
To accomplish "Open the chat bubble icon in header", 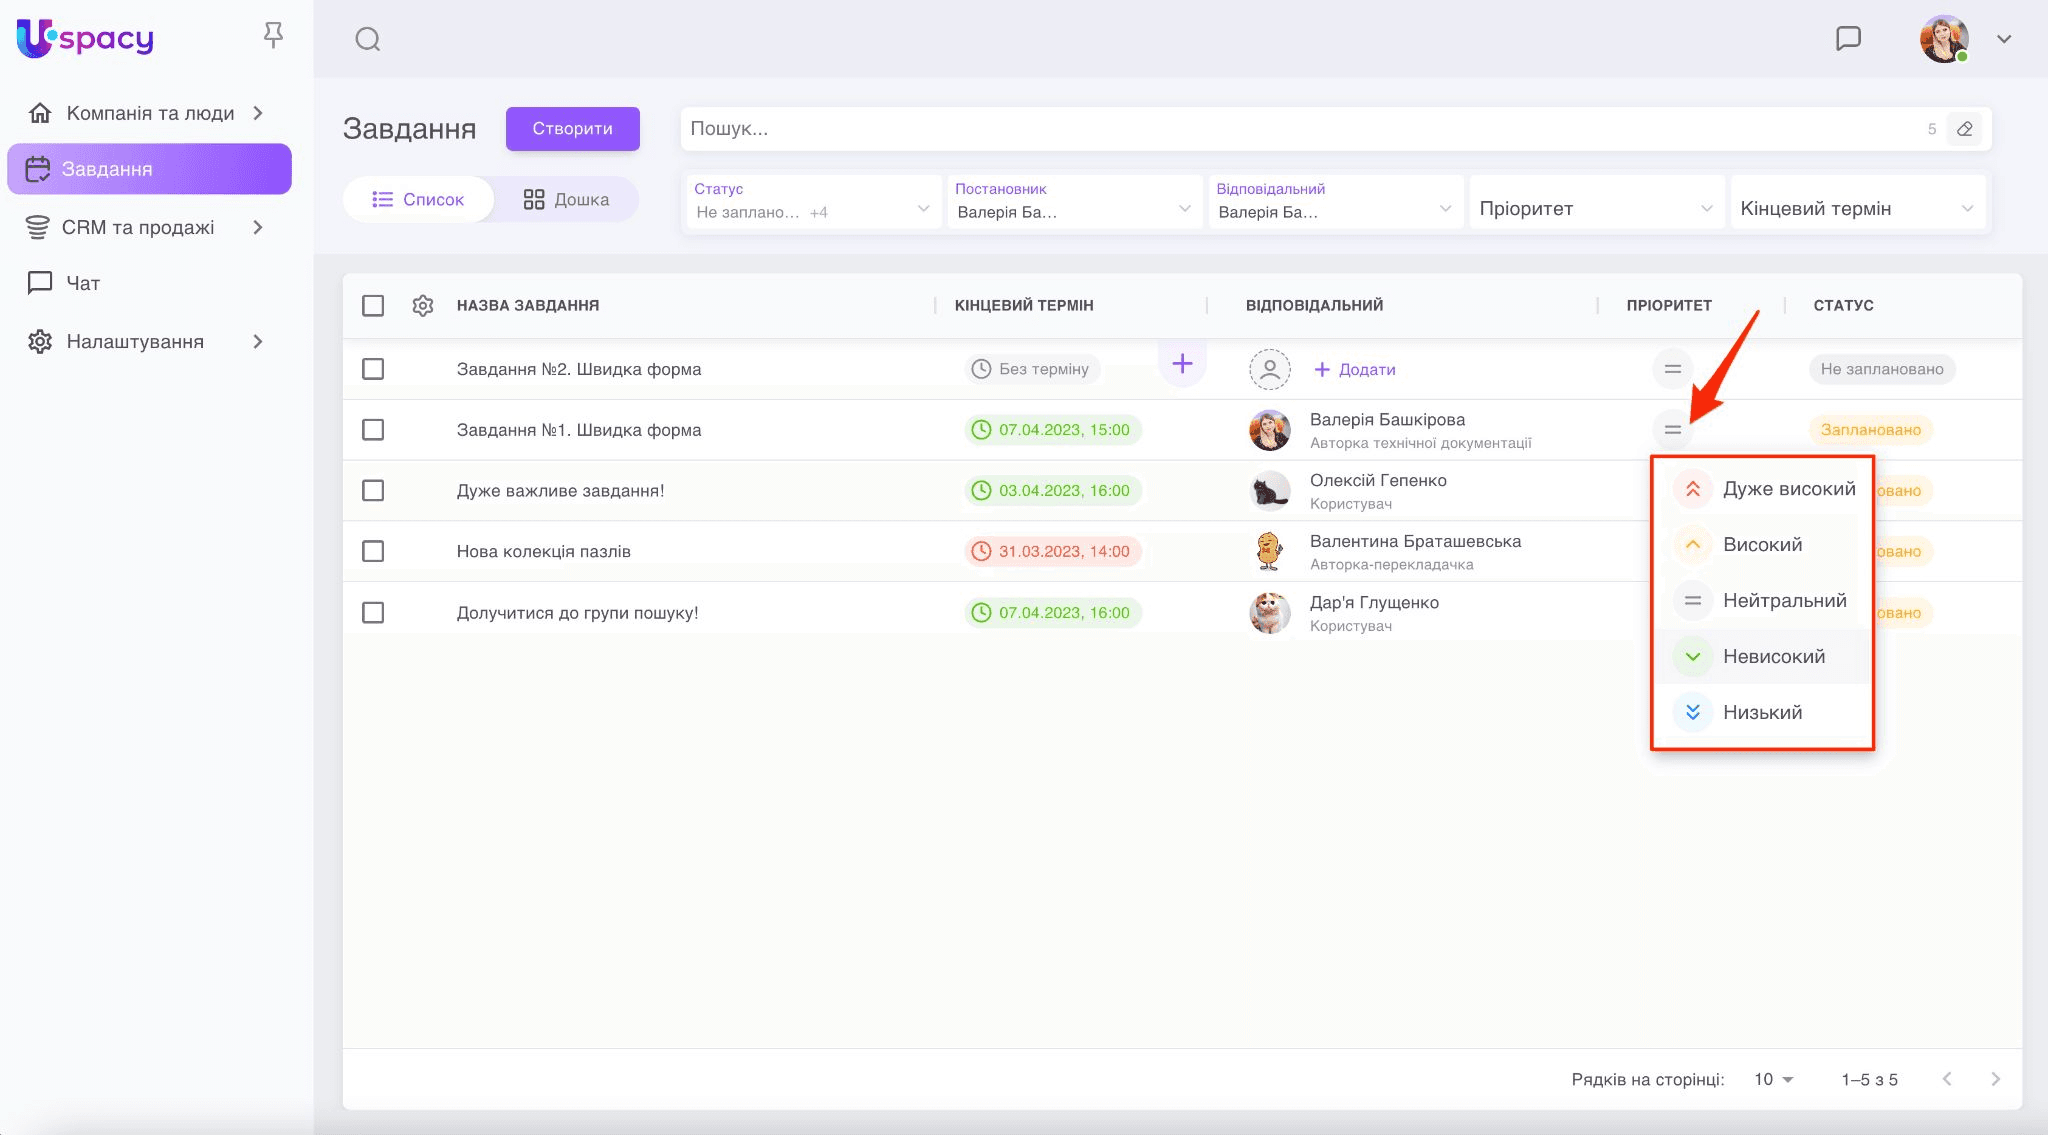I will (x=1848, y=39).
